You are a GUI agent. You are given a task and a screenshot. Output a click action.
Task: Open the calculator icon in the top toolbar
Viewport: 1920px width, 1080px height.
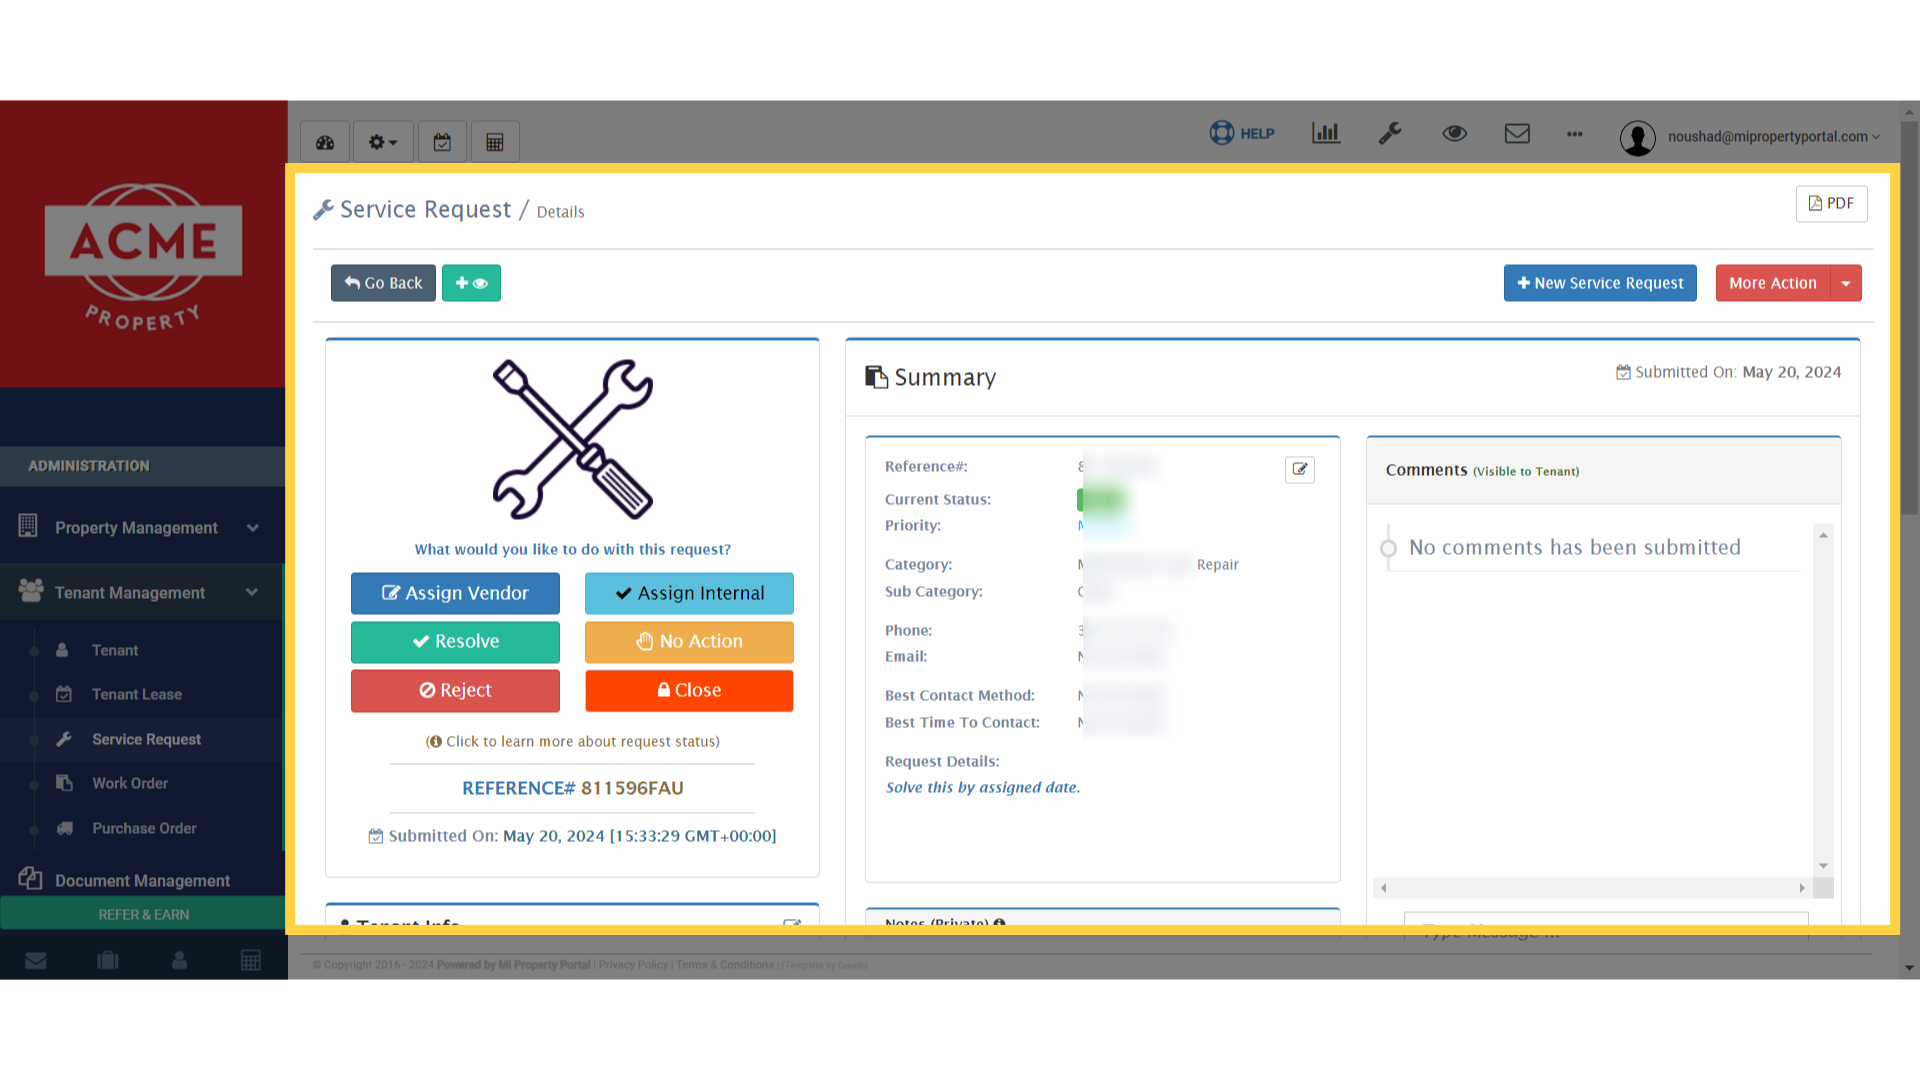[x=494, y=141]
